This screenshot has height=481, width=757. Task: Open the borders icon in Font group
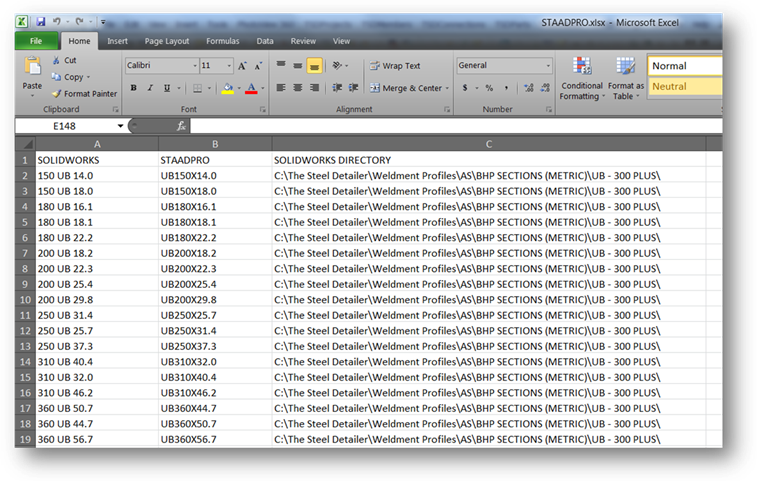click(197, 88)
